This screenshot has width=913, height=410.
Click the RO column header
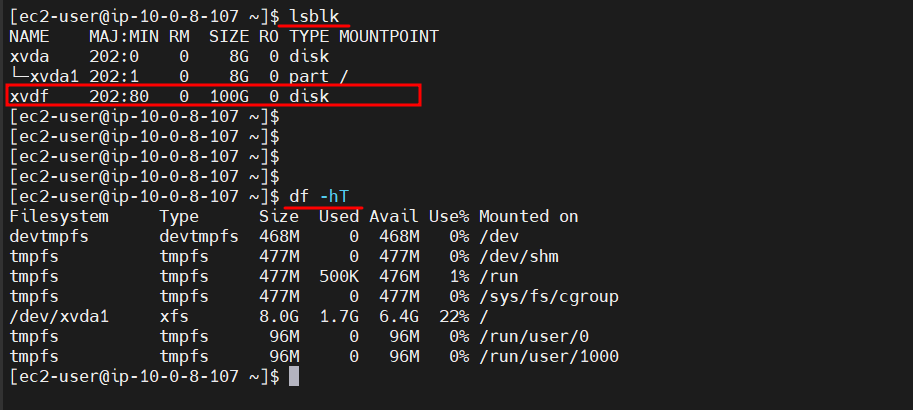269,37
